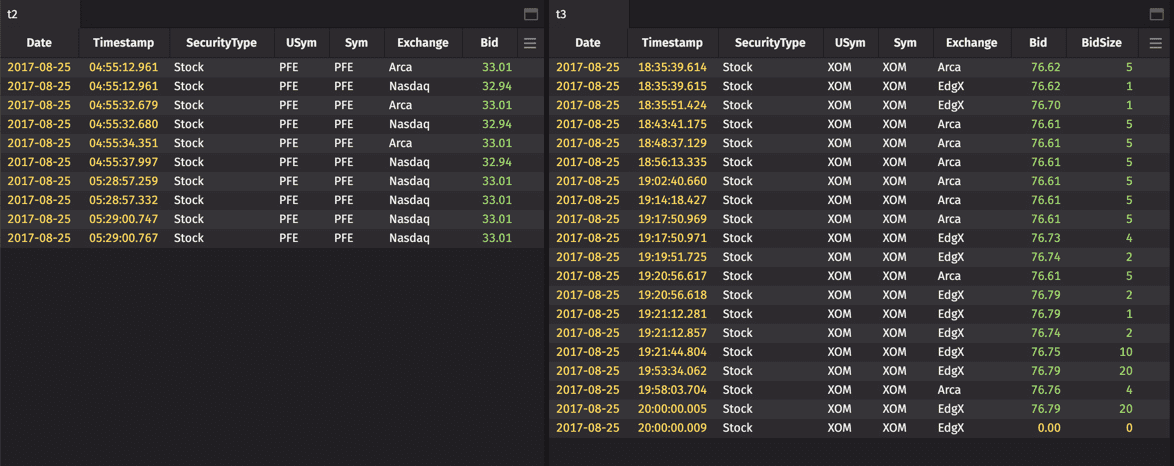Viewport: 1174px width, 466px height.
Task: Click the BidSize column header in t3
Action: 1101,43
